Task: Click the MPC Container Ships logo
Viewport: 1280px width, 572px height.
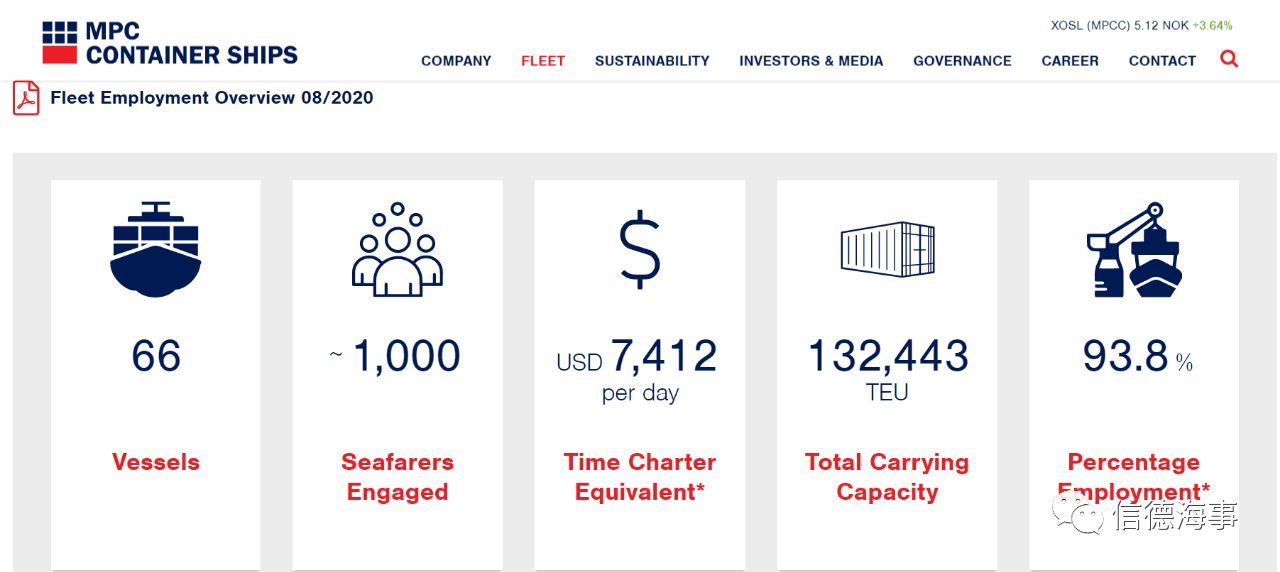Action: pos(170,43)
